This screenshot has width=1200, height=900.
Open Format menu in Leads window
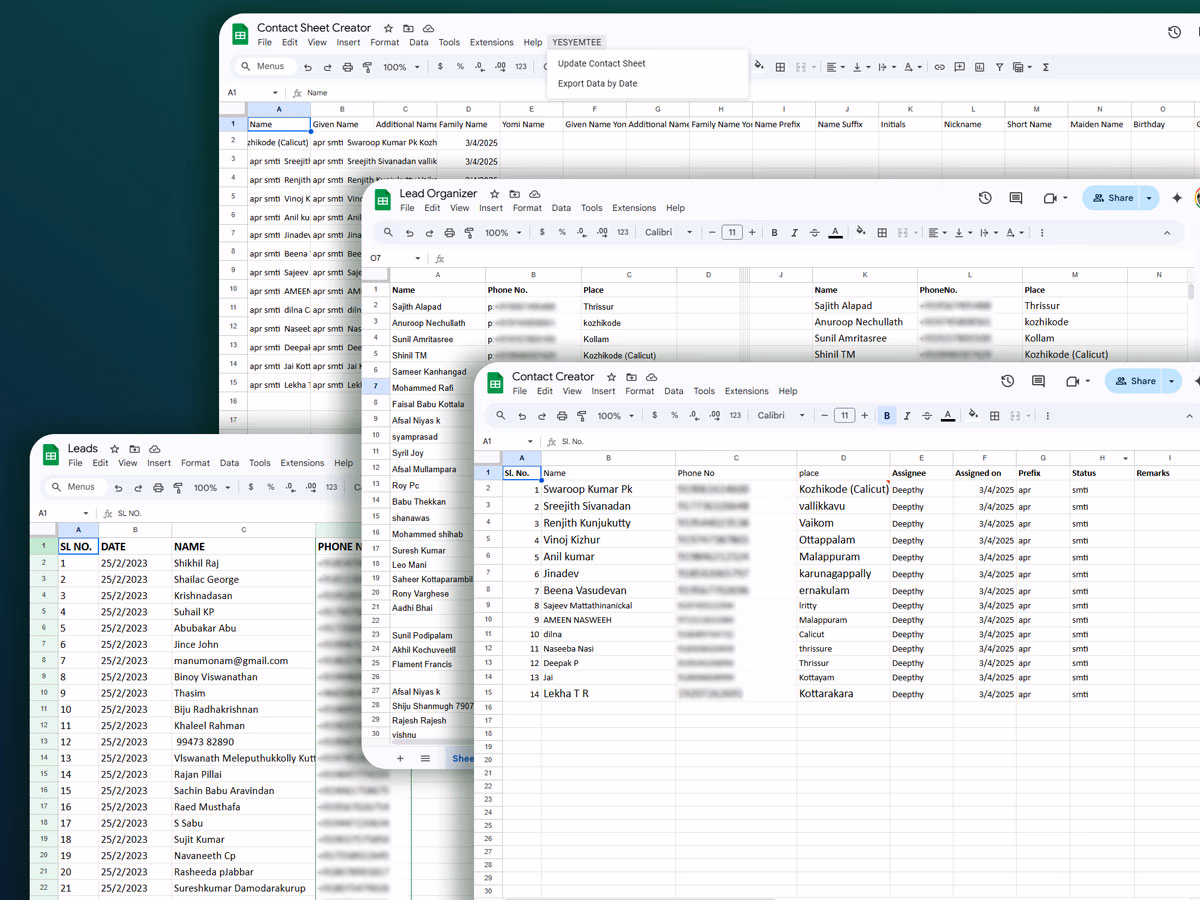click(x=195, y=463)
